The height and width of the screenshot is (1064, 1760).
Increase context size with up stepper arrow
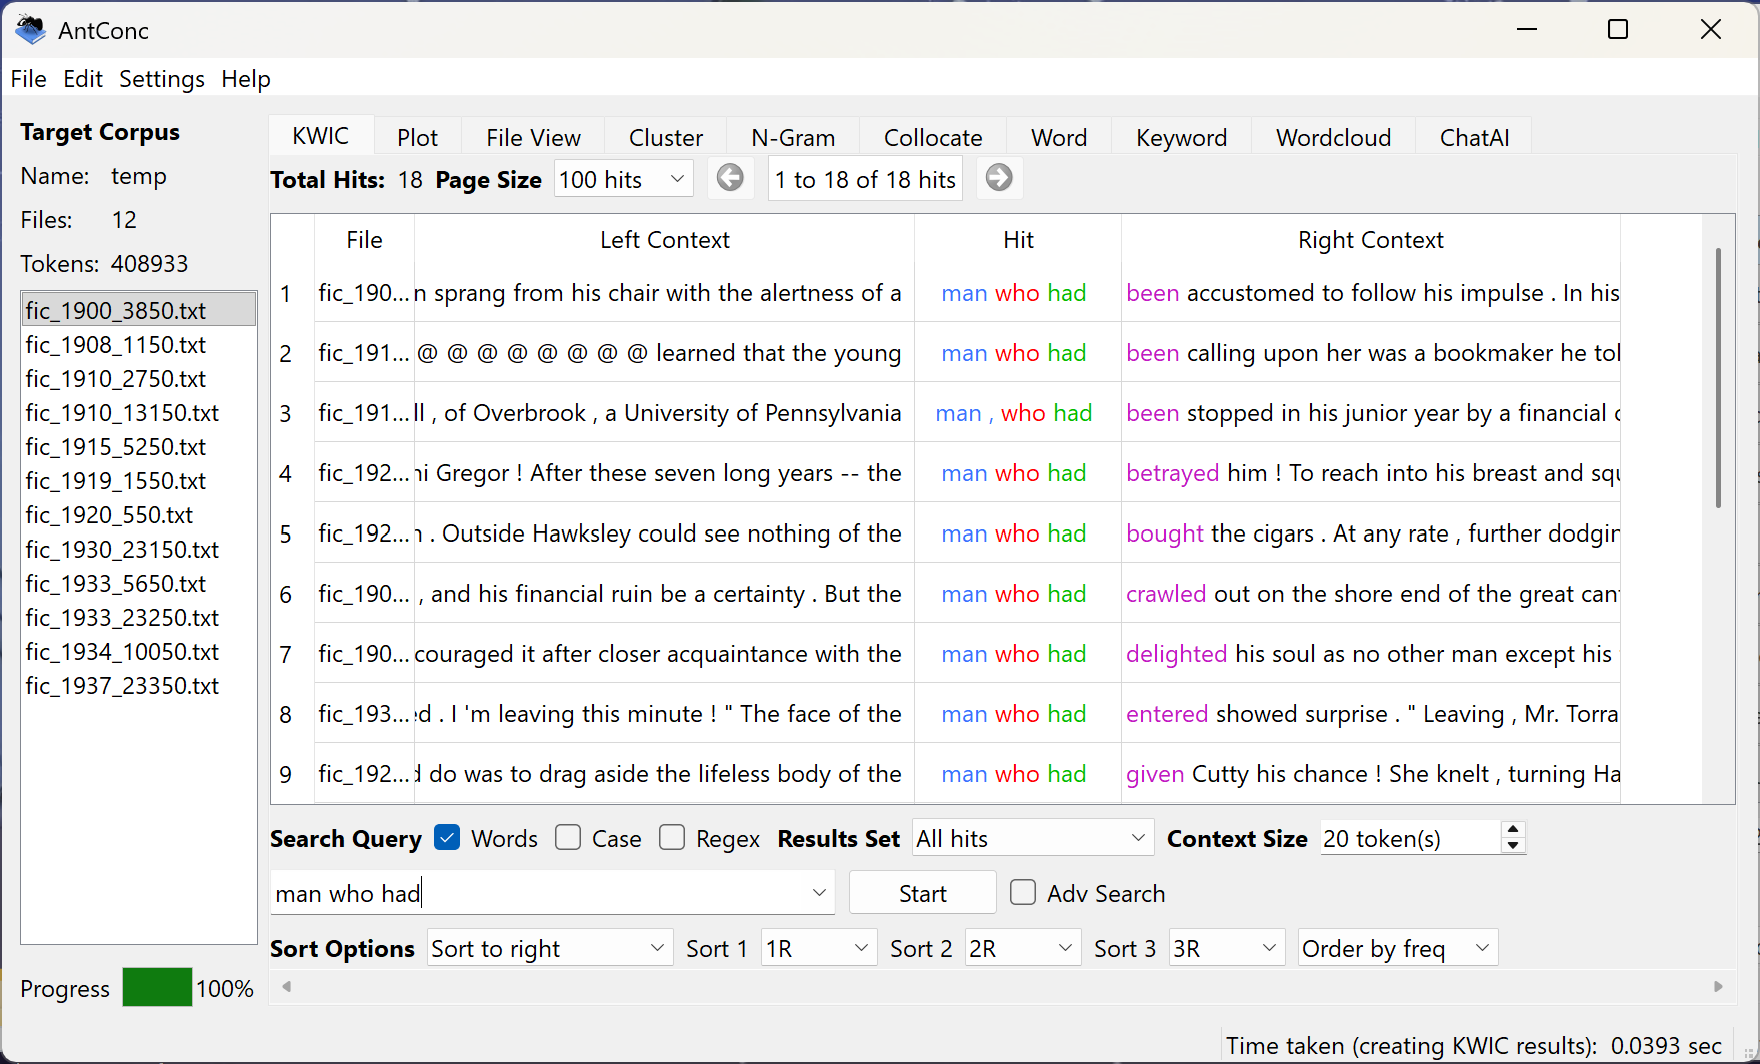coord(1513,830)
